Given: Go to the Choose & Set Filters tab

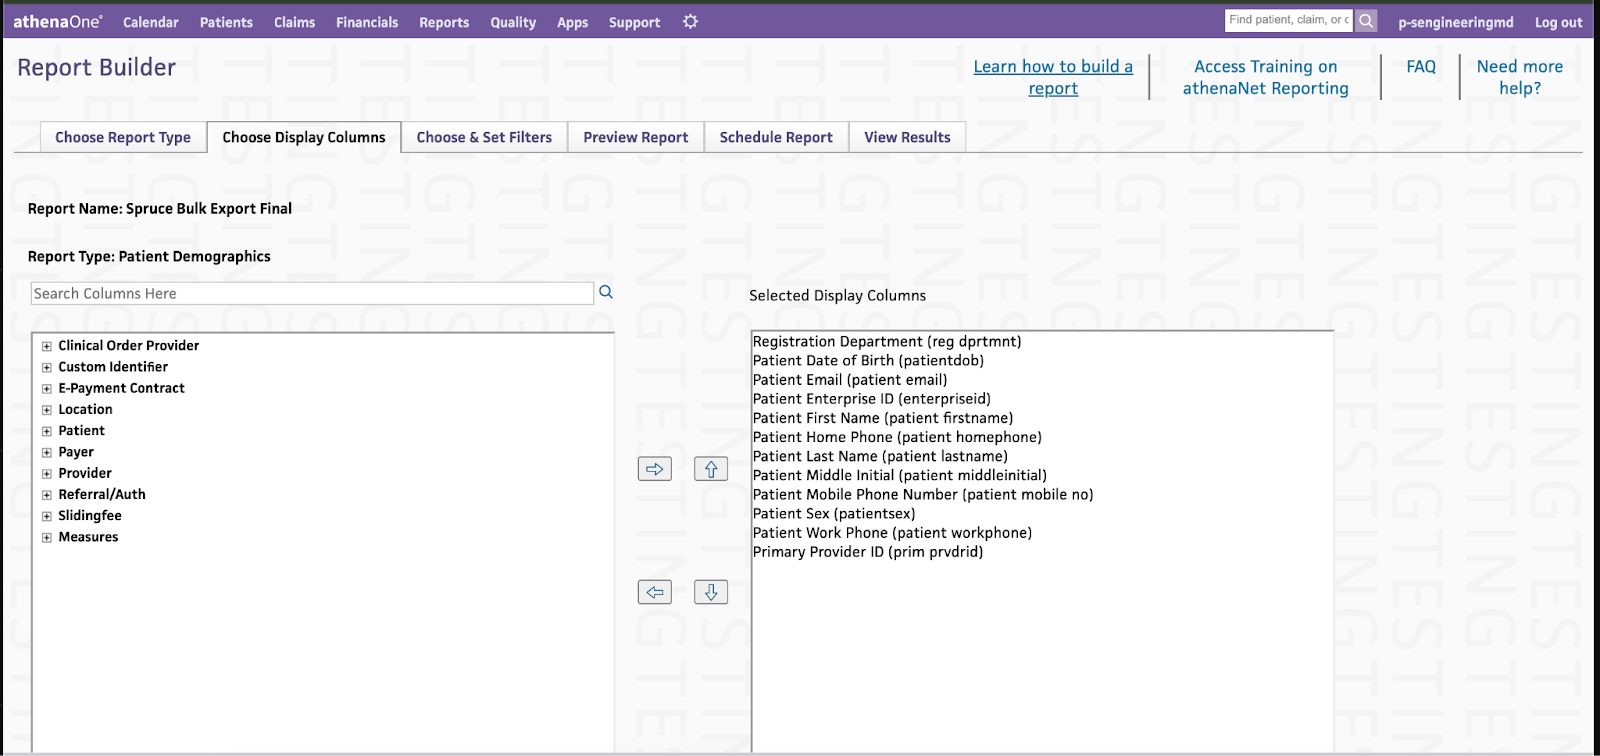Looking at the screenshot, I should click(484, 137).
